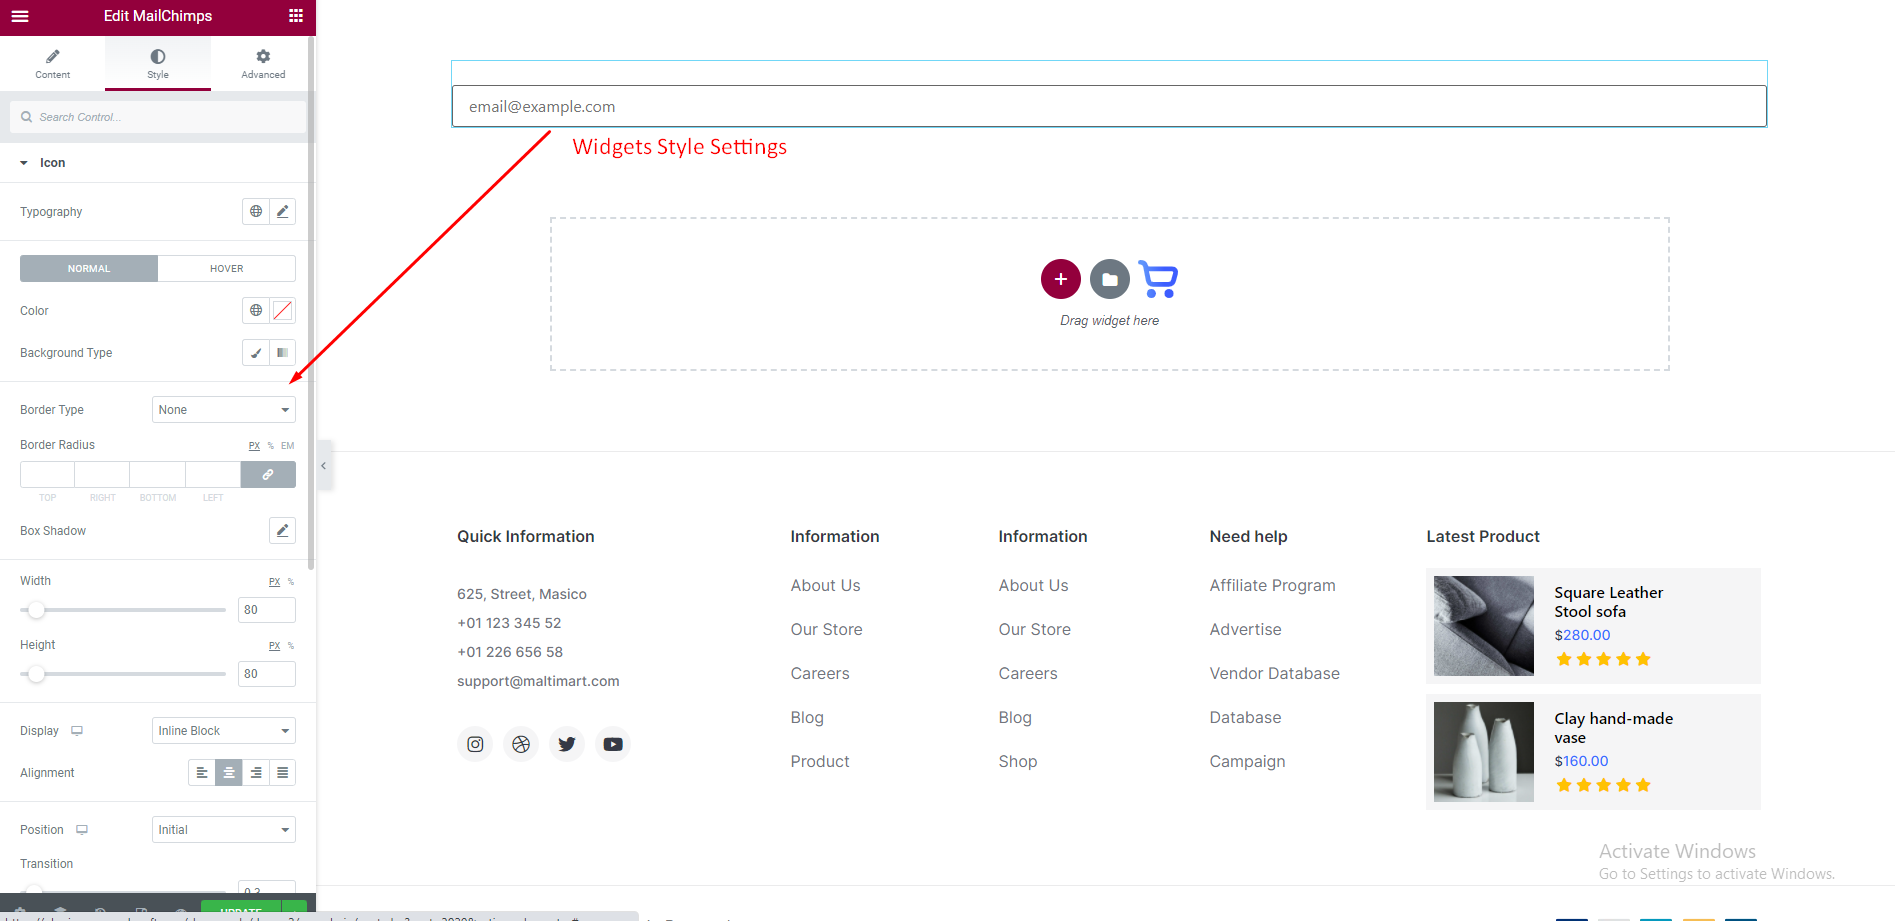Open the hamburger menu in Elementor header

click(x=20, y=16)
